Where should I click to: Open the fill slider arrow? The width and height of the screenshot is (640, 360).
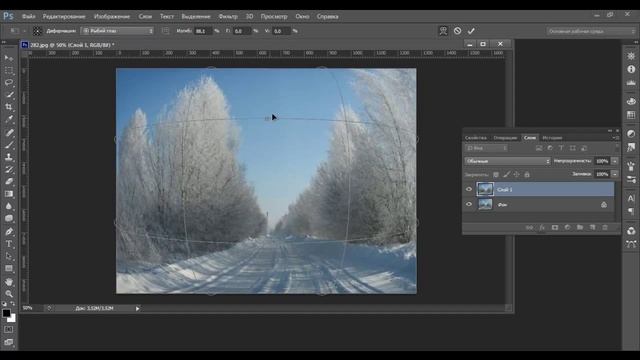pyautogui.click(x=615, y=174)
